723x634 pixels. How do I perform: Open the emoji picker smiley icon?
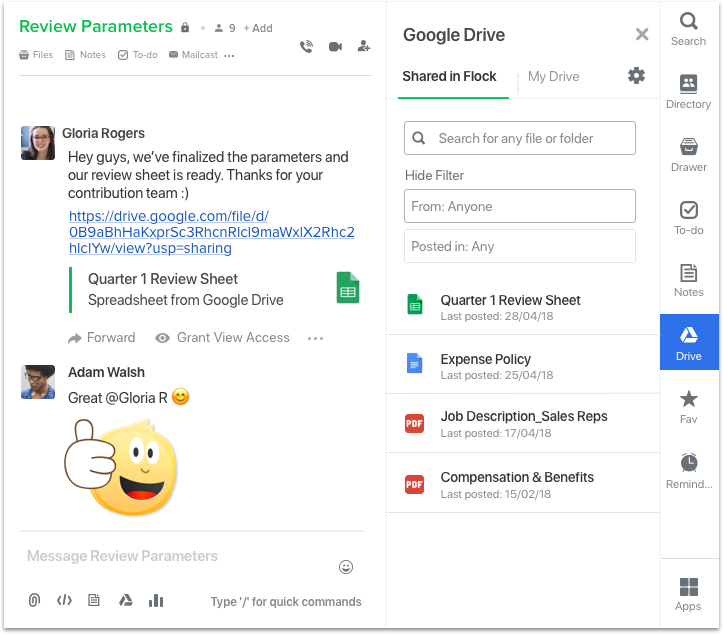tap(346, 567)
